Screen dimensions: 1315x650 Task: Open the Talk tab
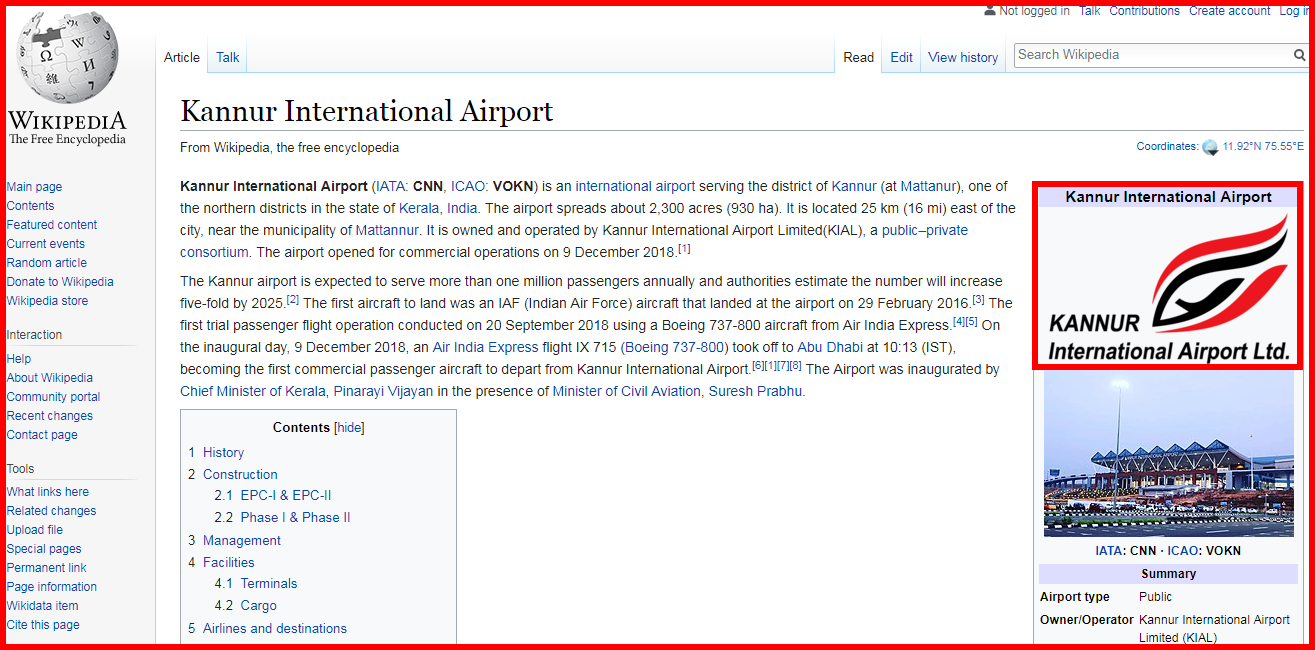pos(228,57)
